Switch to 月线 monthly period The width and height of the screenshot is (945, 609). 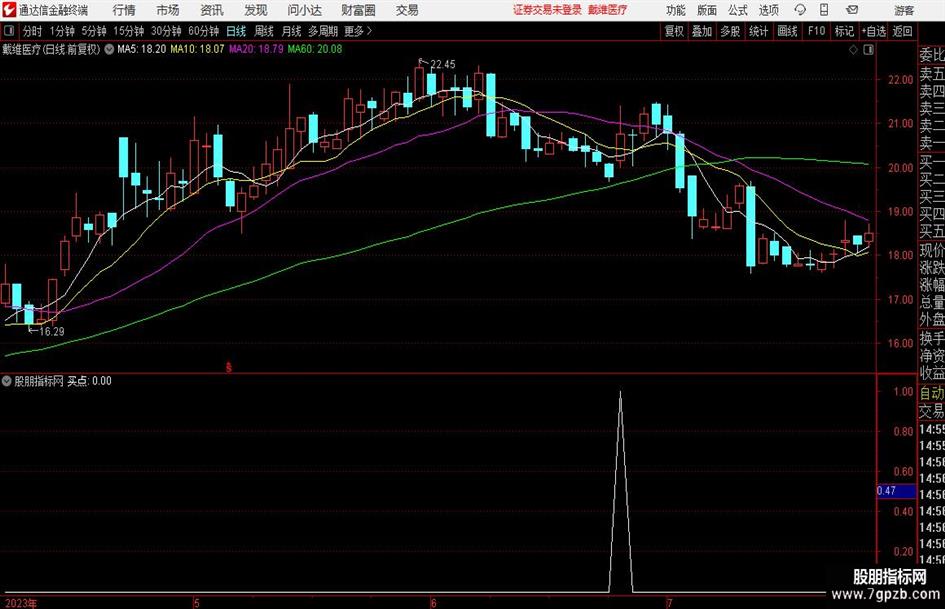click(291, 31)
